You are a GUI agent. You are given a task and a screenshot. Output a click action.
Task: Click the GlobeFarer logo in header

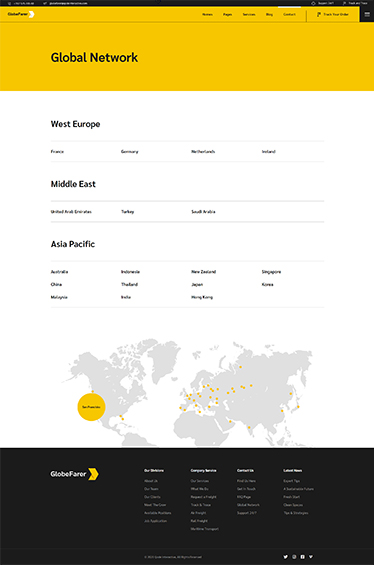[21, 14]
